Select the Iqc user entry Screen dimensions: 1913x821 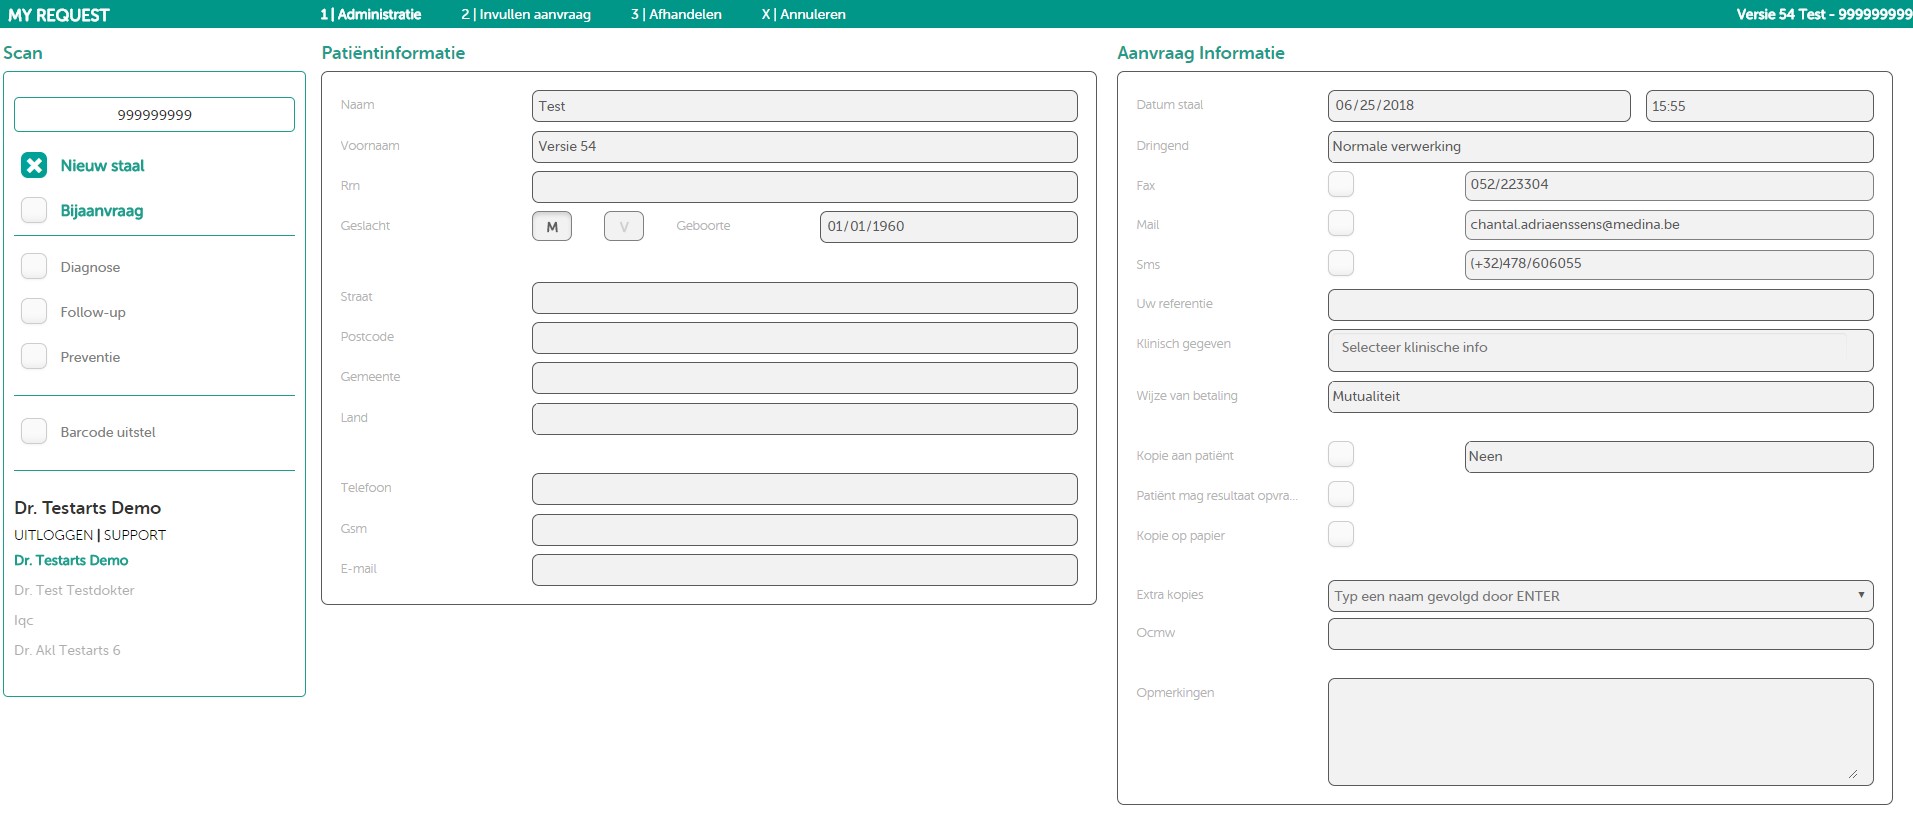click(x=24, y=620)
